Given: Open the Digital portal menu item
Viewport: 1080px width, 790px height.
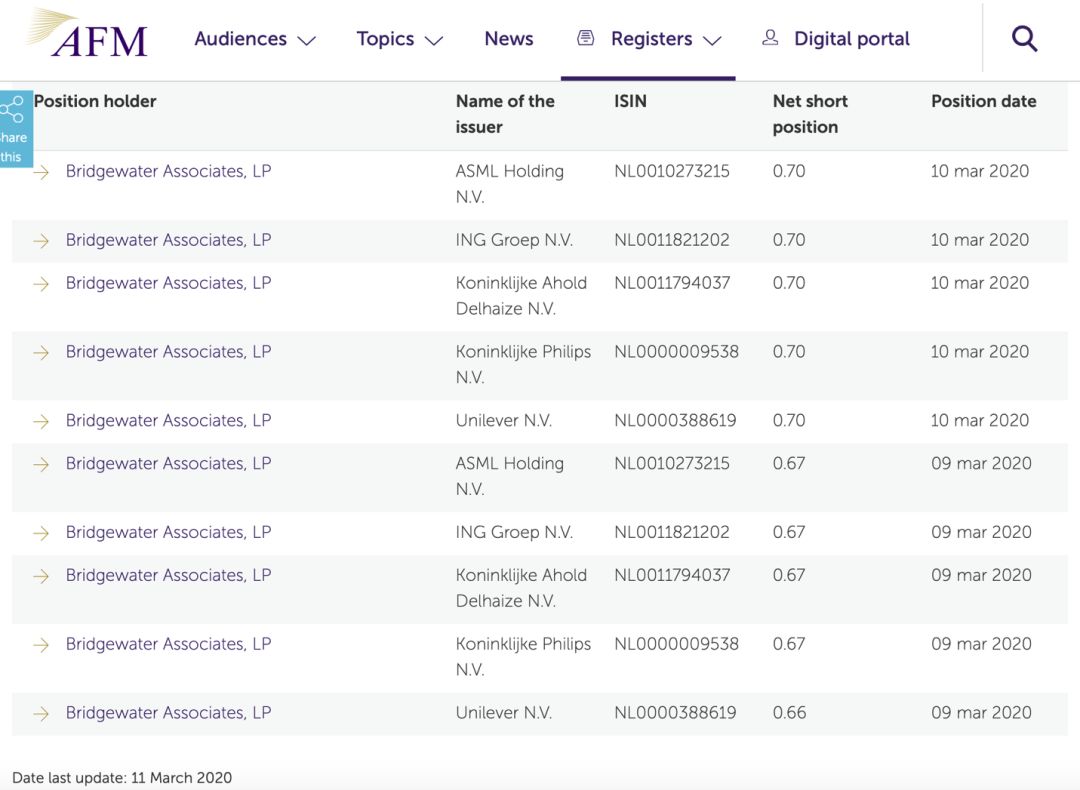Looking at the screenshot, I should coord(851,39).
